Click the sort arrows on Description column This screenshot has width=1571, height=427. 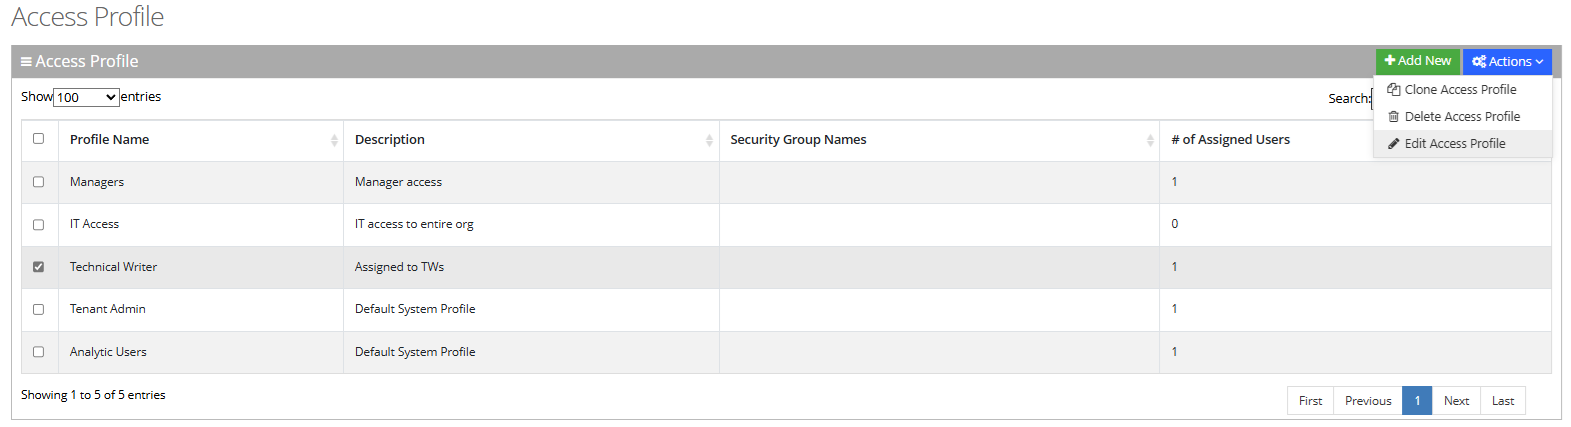point(709,141)
